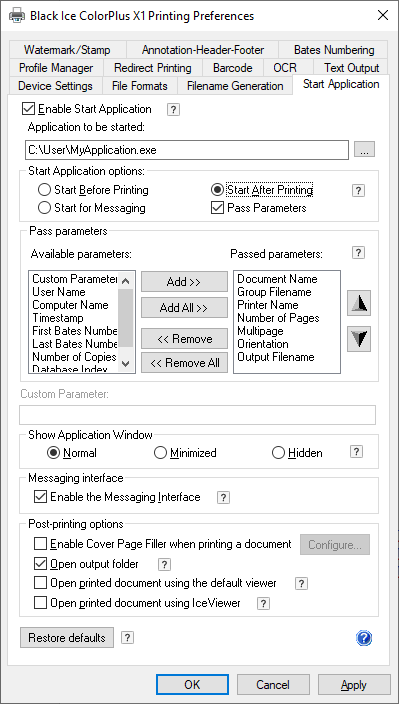The height and width of the screenshot is (704, 399).
Task: Choose Minimized for the application window
Action: (x=160, y=453)
